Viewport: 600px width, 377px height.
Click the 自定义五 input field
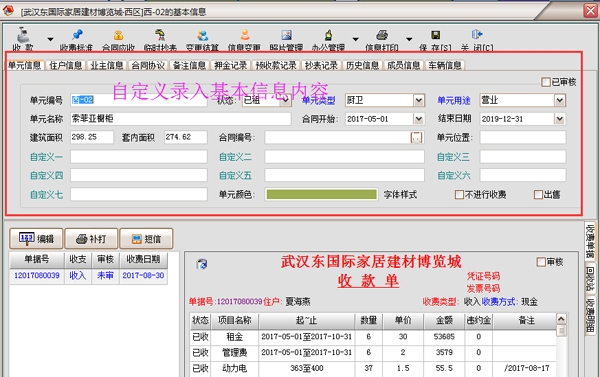pos(344,175)
